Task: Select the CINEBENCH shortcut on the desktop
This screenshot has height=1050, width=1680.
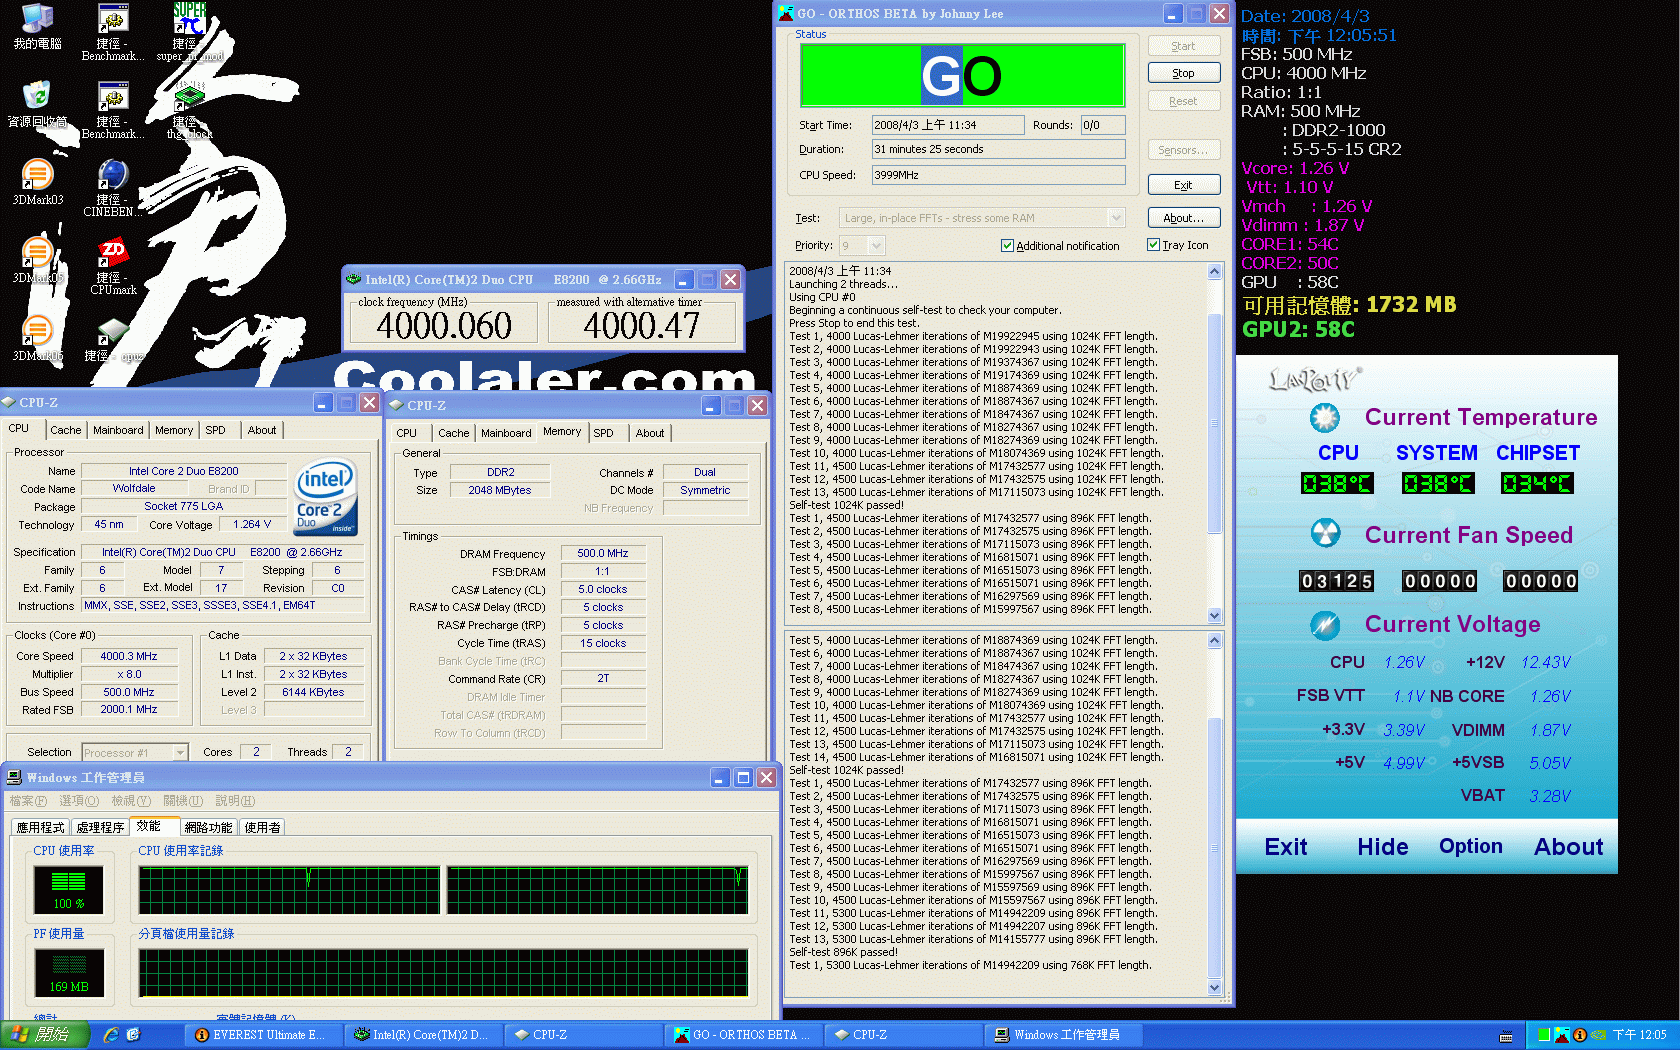Action: tap(113, 188)
